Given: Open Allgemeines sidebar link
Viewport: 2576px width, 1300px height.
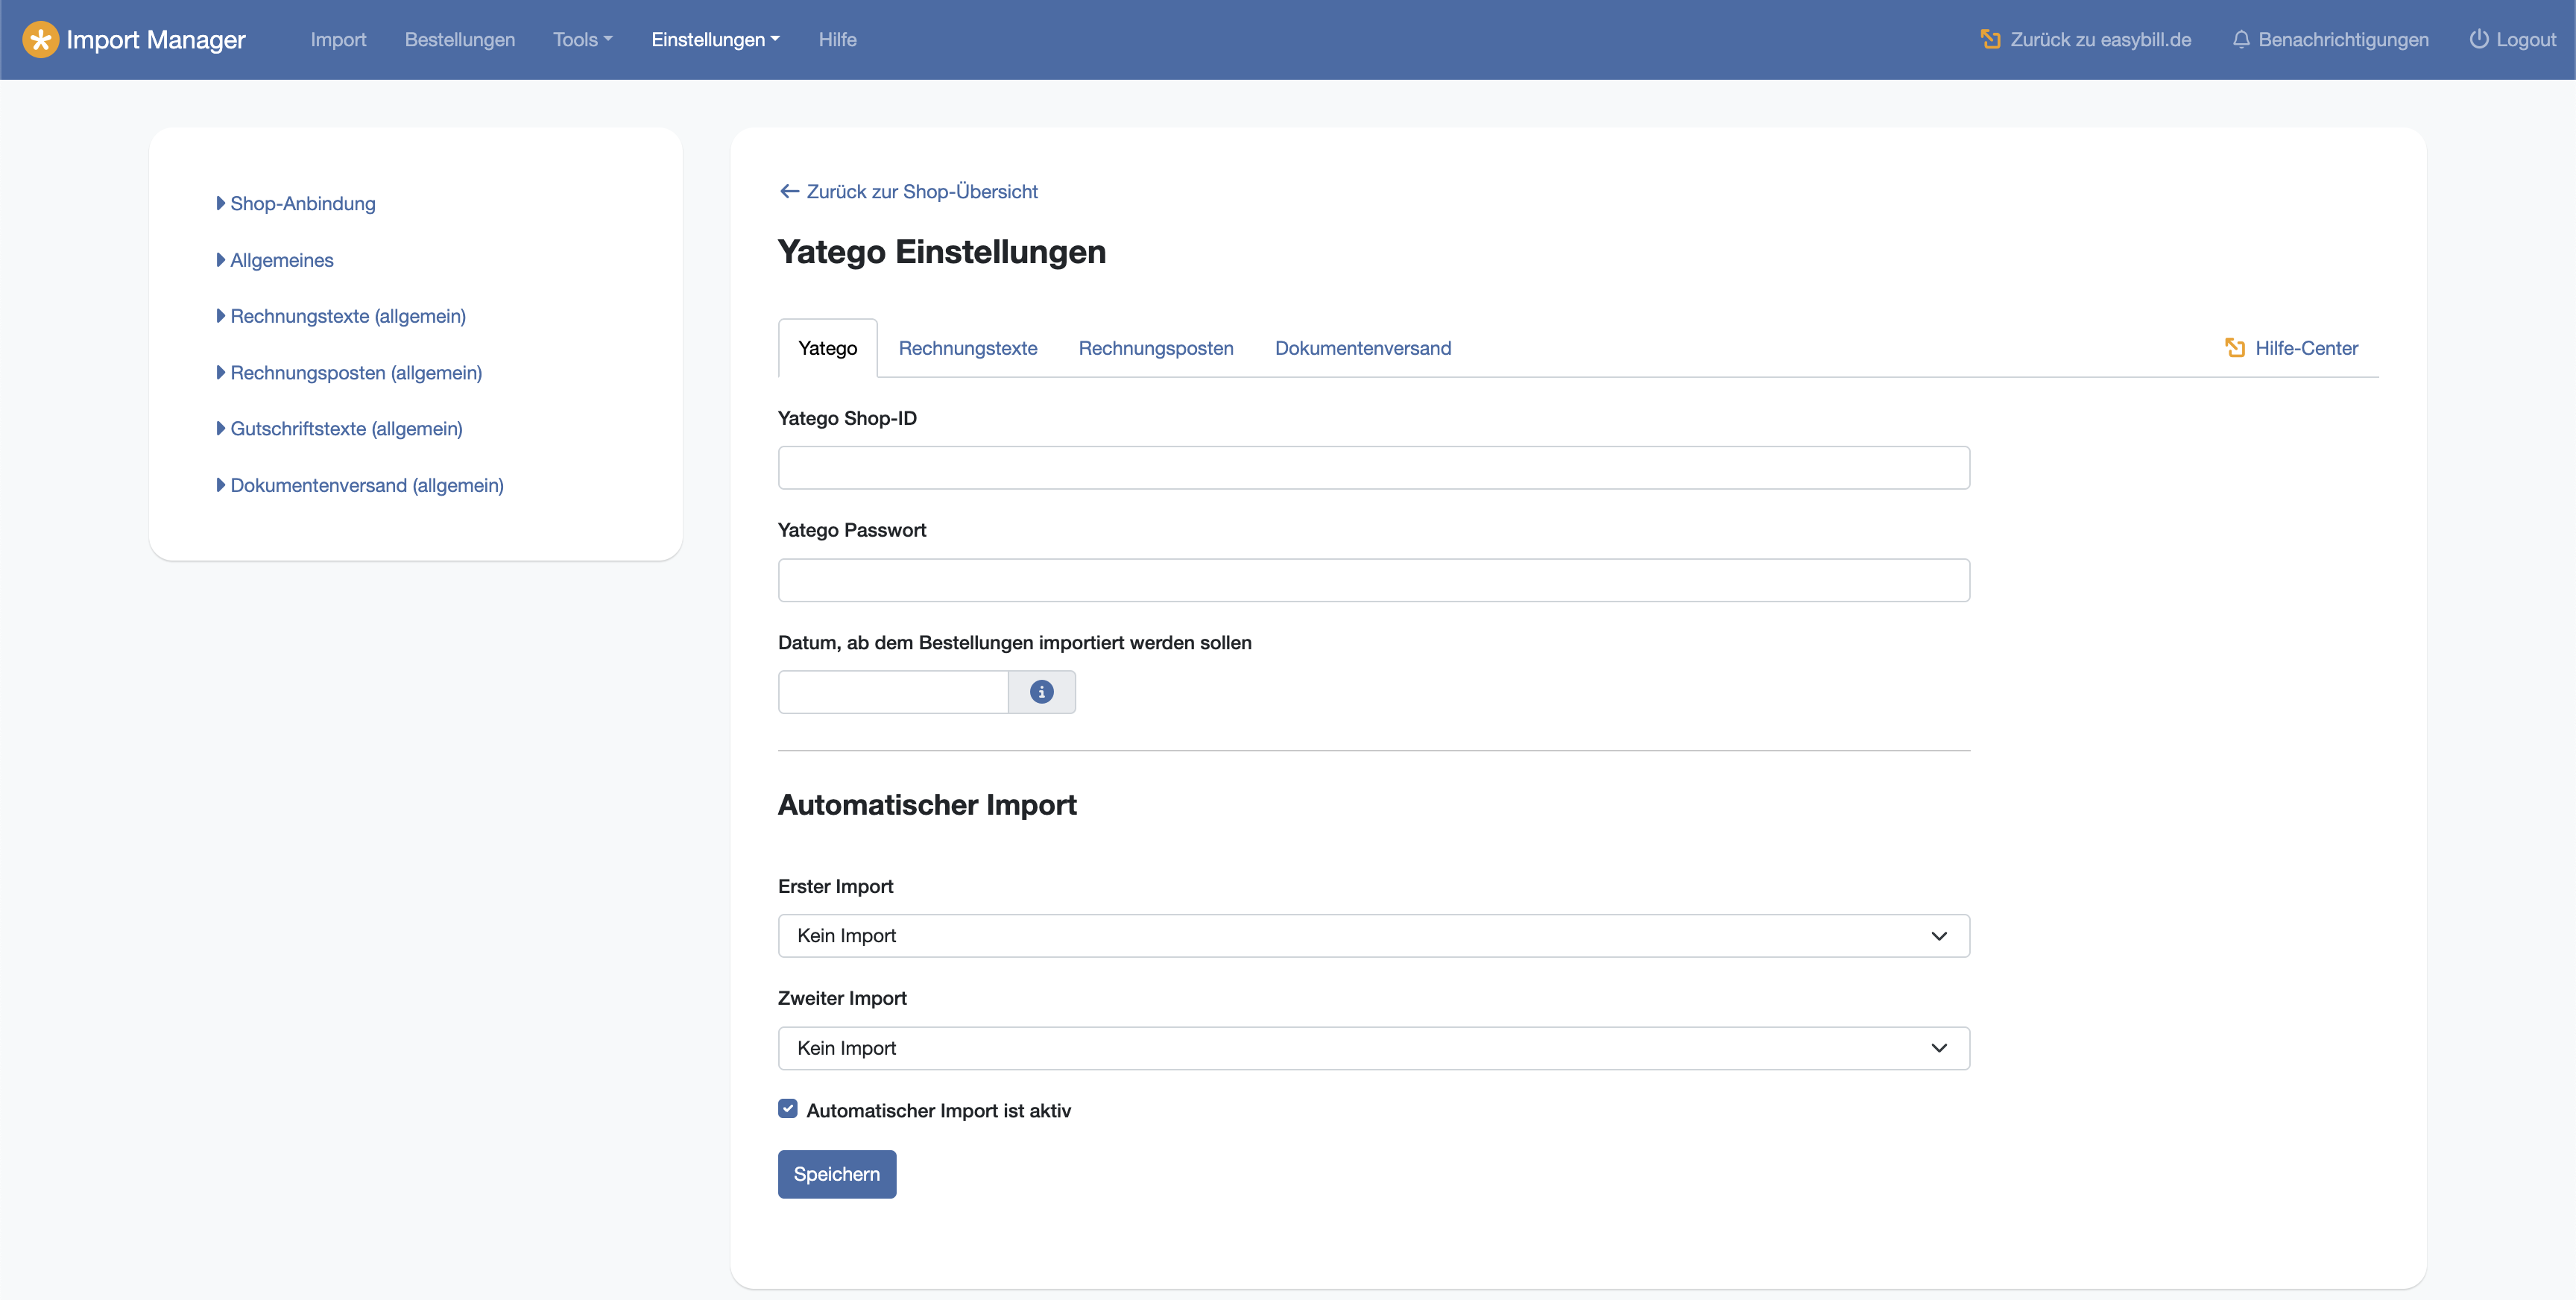Looking at the screenshot, I should tap(282, 260).
